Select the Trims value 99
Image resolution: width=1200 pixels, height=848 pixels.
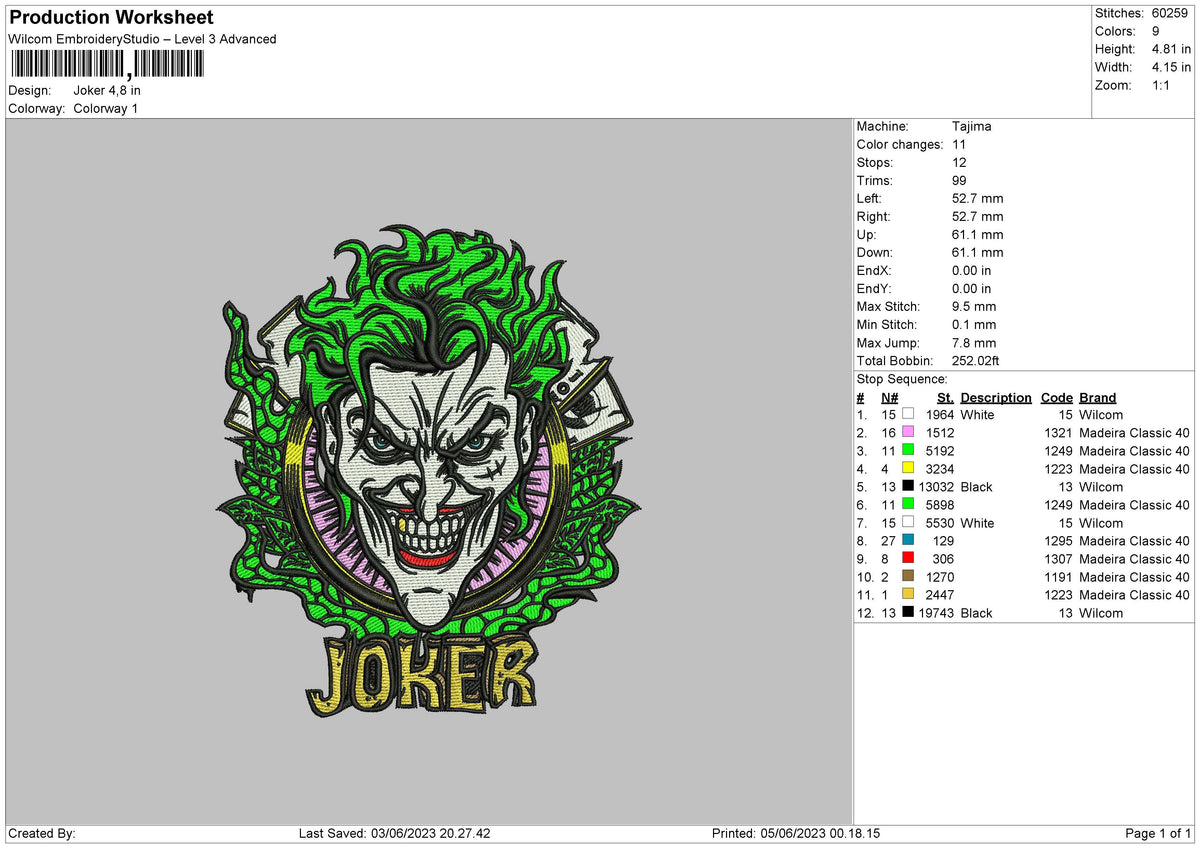960,181
